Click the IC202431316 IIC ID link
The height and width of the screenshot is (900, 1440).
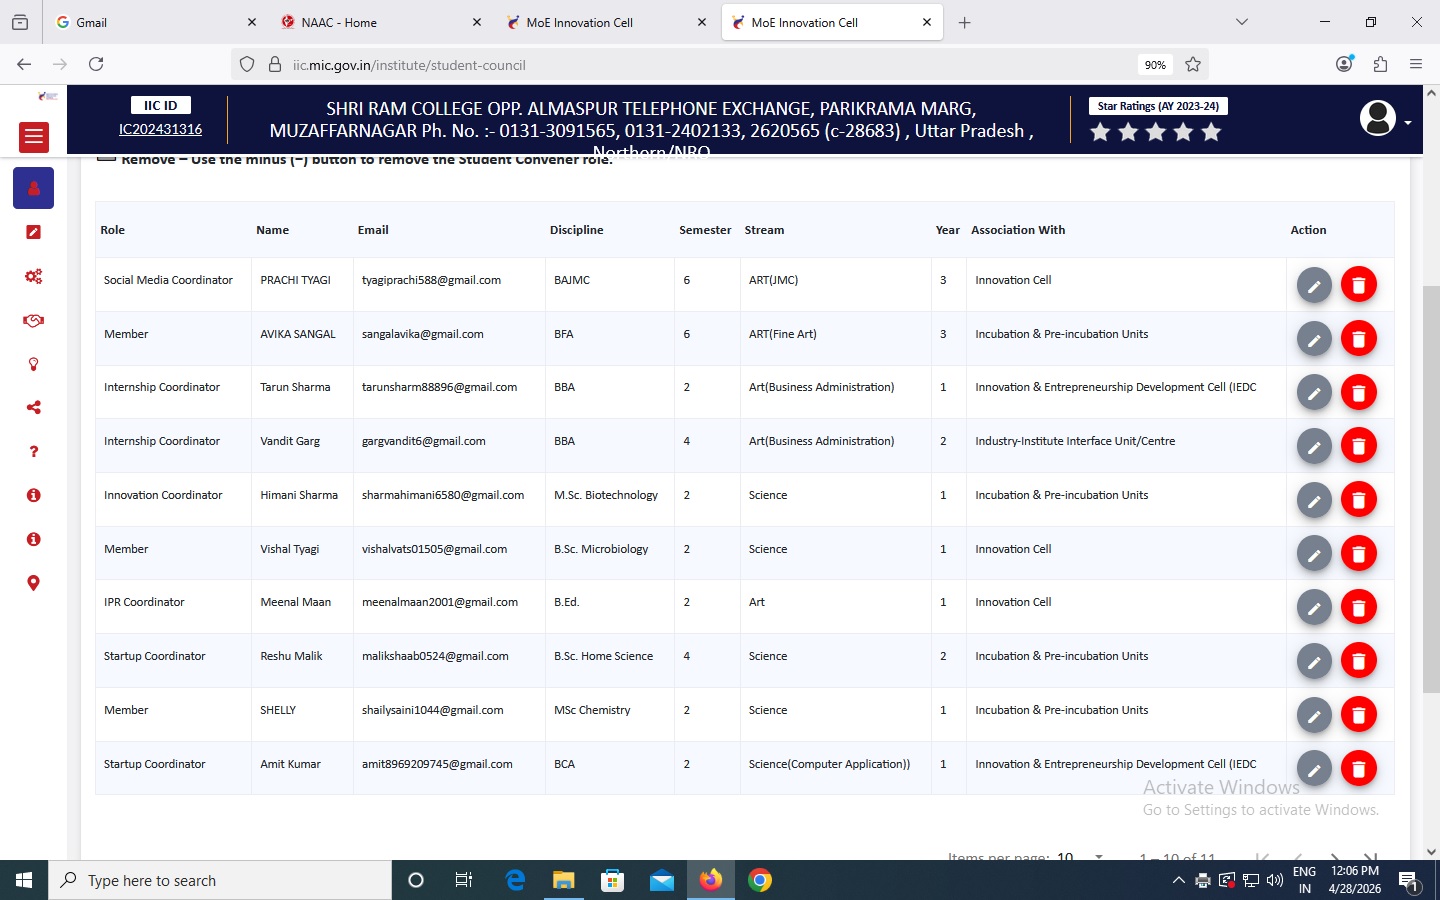160,129
